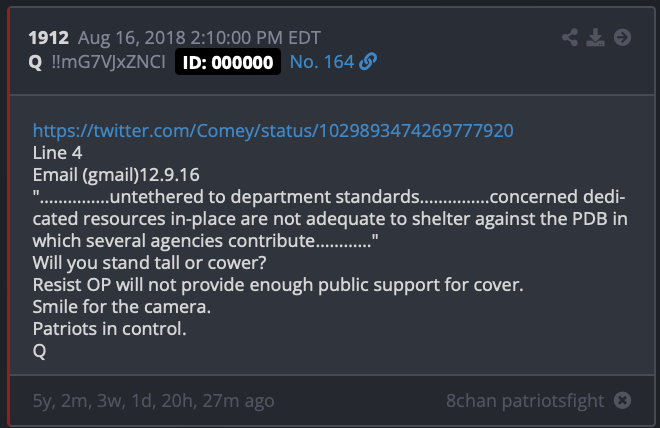
Task: Click the ID: 000000 badge
Action: click(x=228, y=62)
